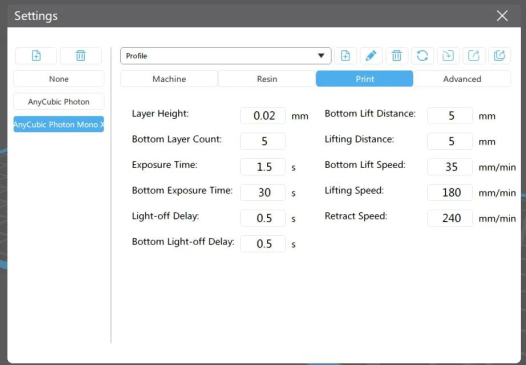
Task: Click the refresh profile circular arrows icon
Action: click(x=422, y=55)
